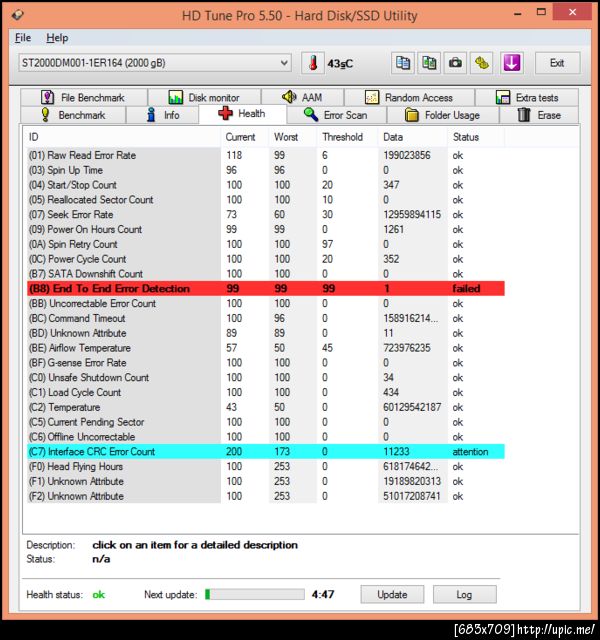Select Power Cycle Count row
Image resolution: width=600 pixels, height=640 pixels.
click(266, 259)
